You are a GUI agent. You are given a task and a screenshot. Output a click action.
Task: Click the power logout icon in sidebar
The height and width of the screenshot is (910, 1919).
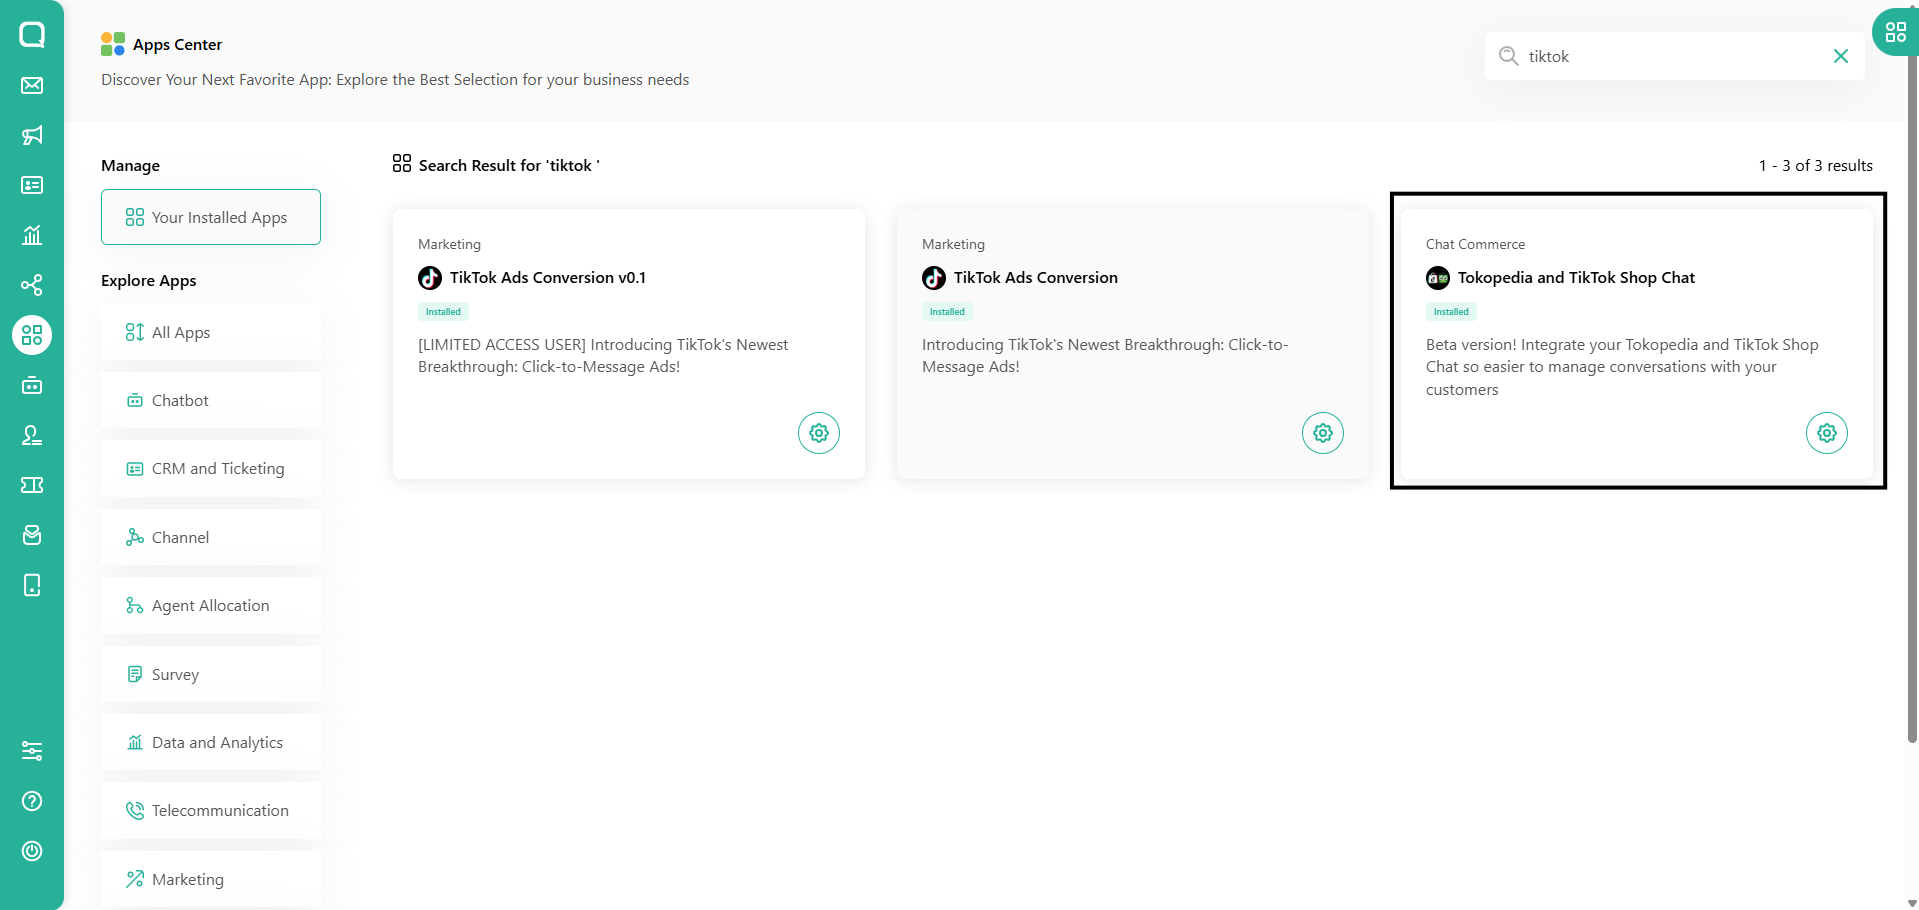pyautogui.click(x=32, y=851)
